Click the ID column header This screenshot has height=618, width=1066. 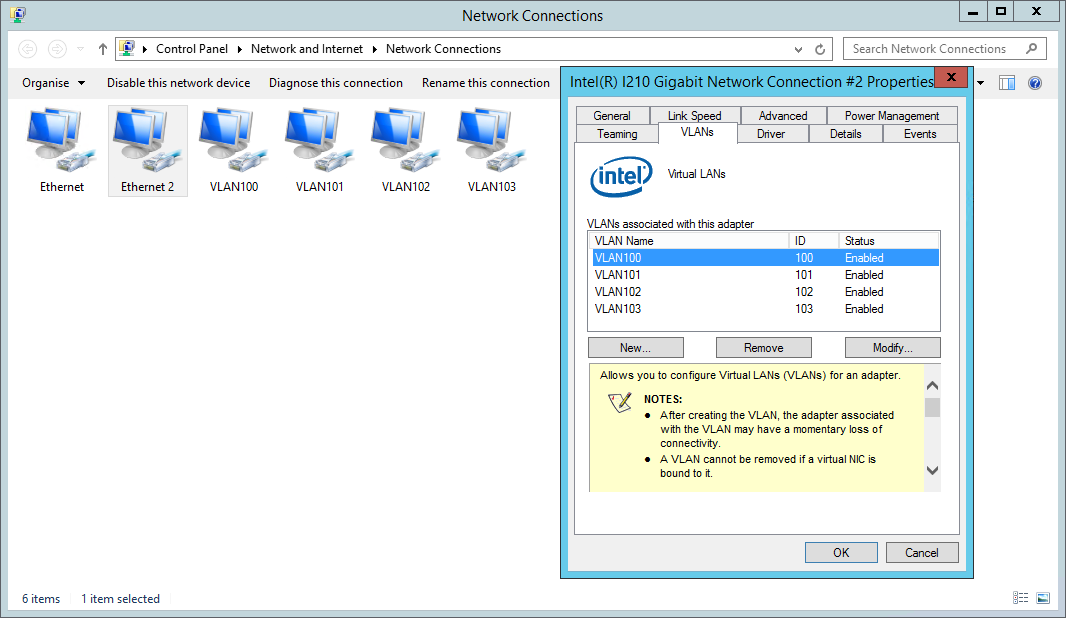coord(814,241)
